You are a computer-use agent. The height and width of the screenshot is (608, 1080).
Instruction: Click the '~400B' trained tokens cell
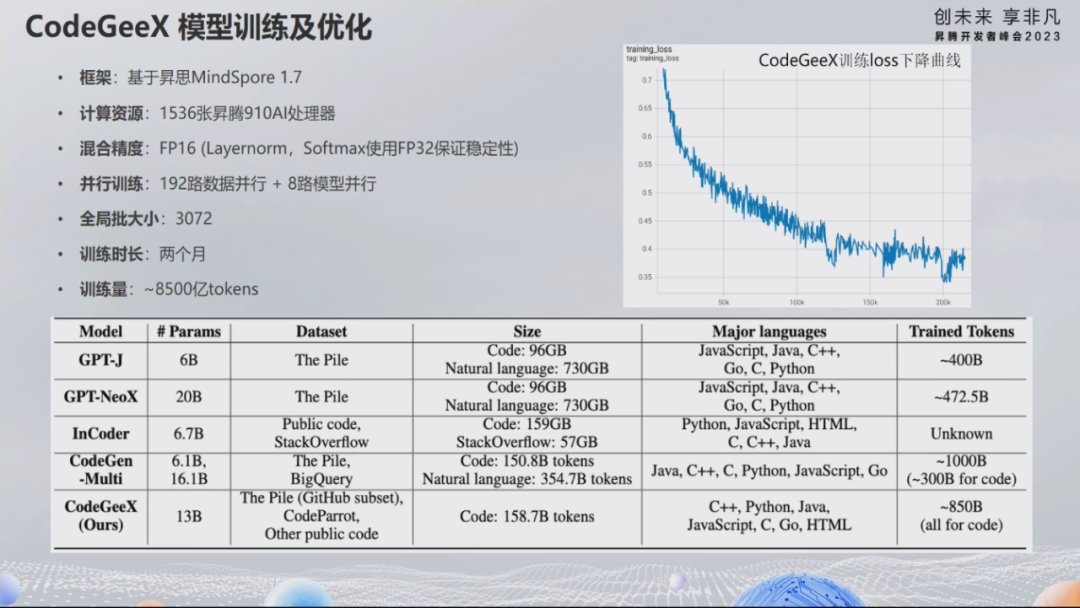point(962,360)
